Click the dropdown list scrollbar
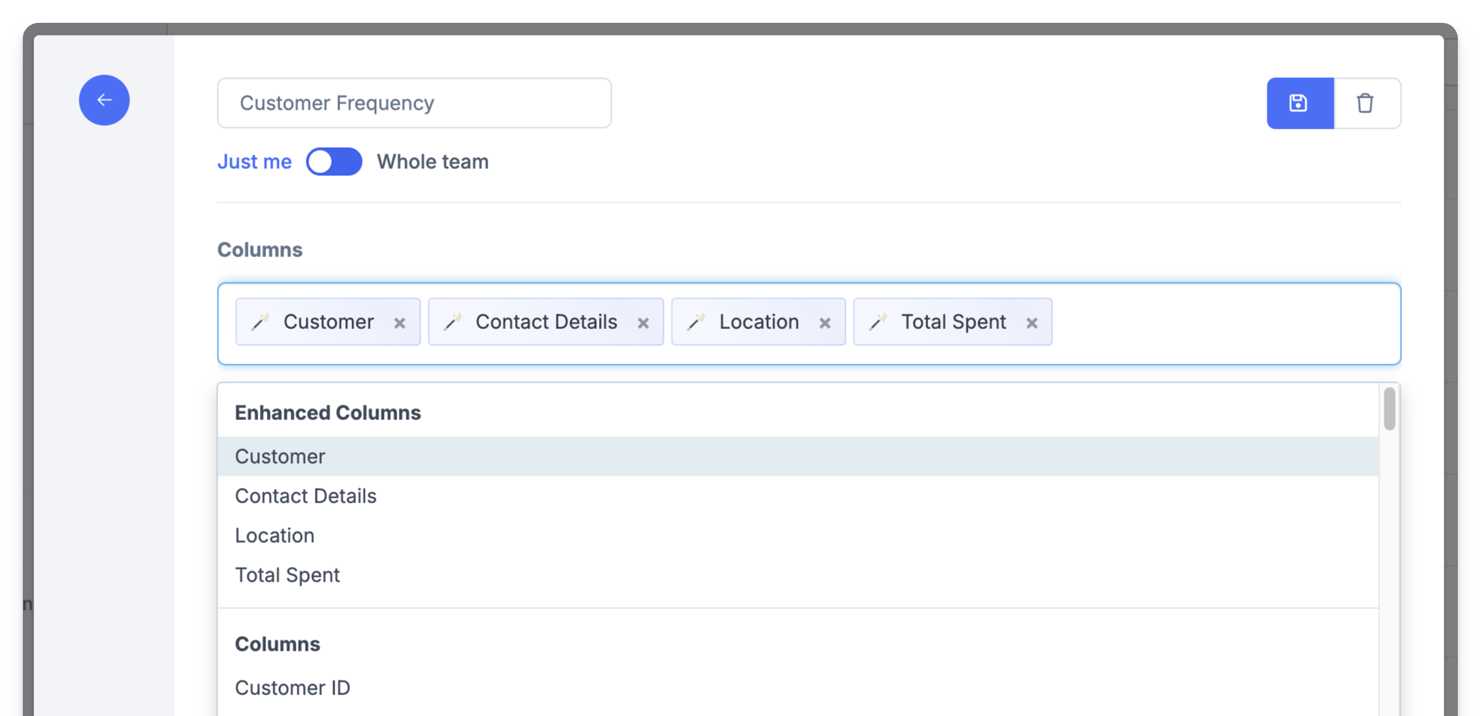This screenshot has height=716, width=1480. point(1390,410)
